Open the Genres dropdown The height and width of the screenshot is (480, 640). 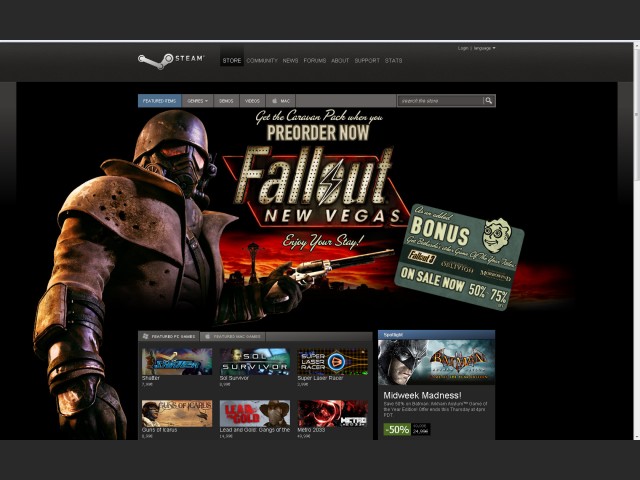198,101
